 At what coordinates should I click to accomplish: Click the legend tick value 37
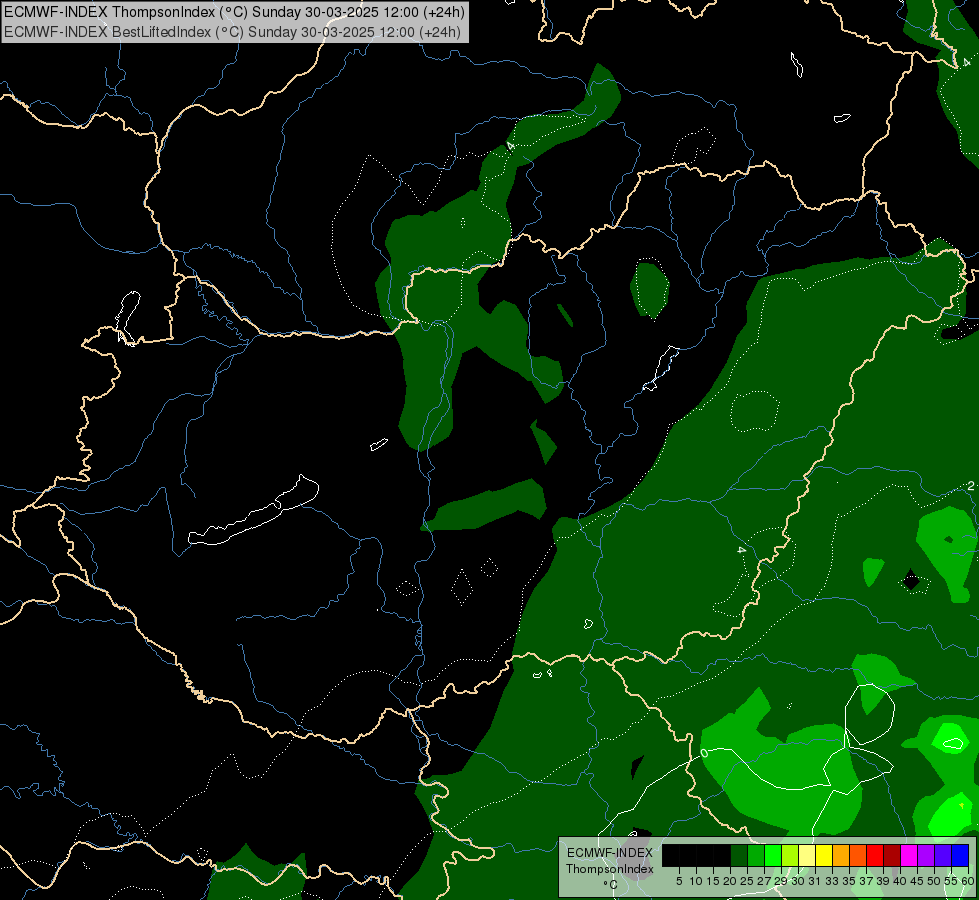866,881
